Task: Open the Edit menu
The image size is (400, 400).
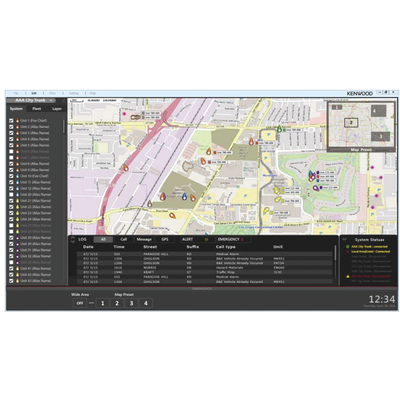Action: pyautogui.click(x=34, y=93)
